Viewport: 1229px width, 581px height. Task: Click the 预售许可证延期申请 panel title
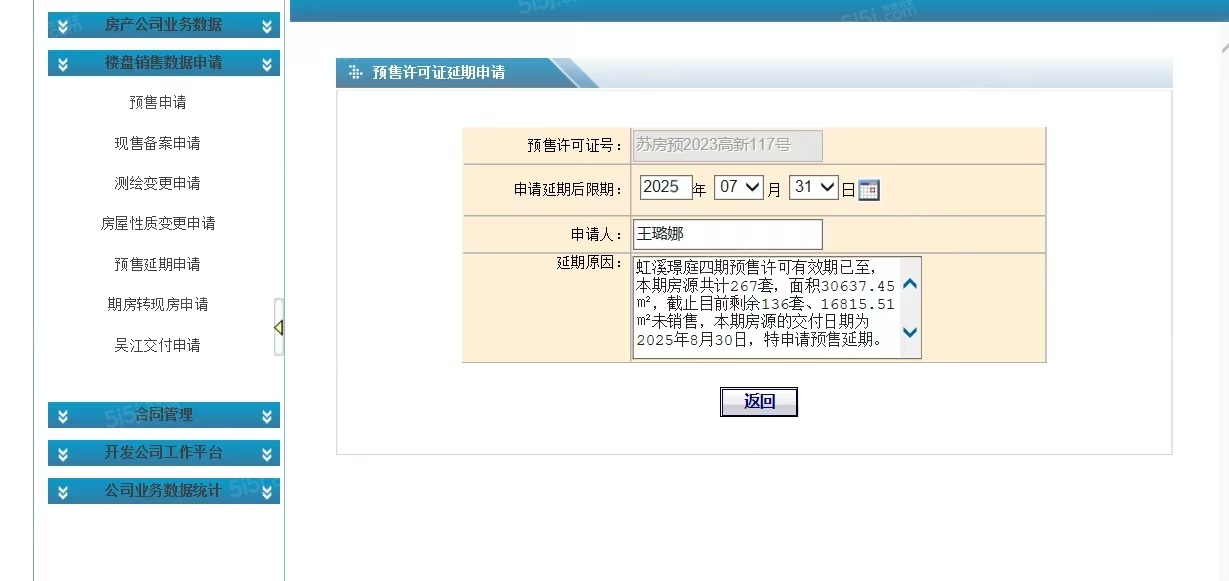[x=438, y=73]
